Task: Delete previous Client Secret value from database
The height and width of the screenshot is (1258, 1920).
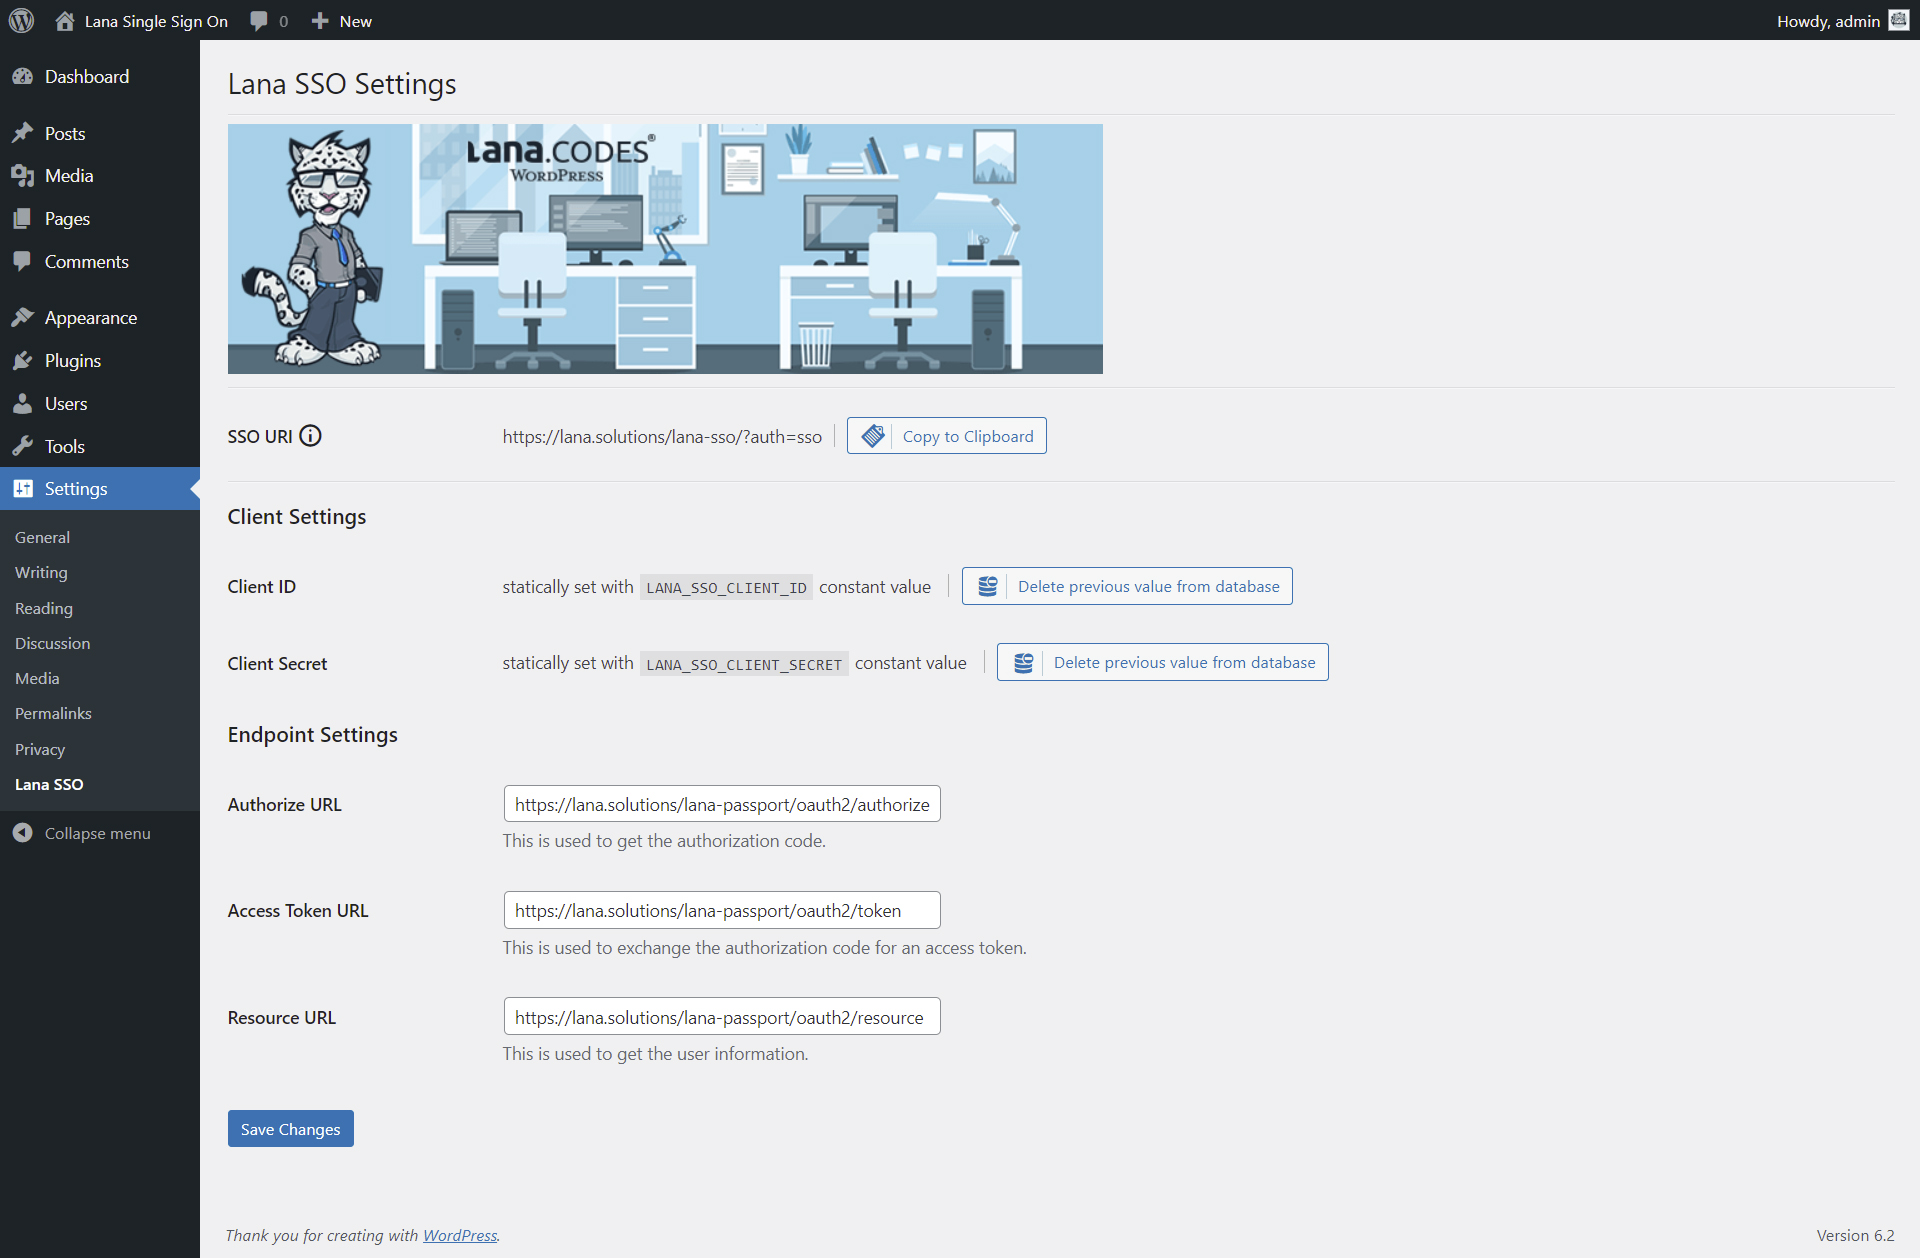Action: point(1162,662)
